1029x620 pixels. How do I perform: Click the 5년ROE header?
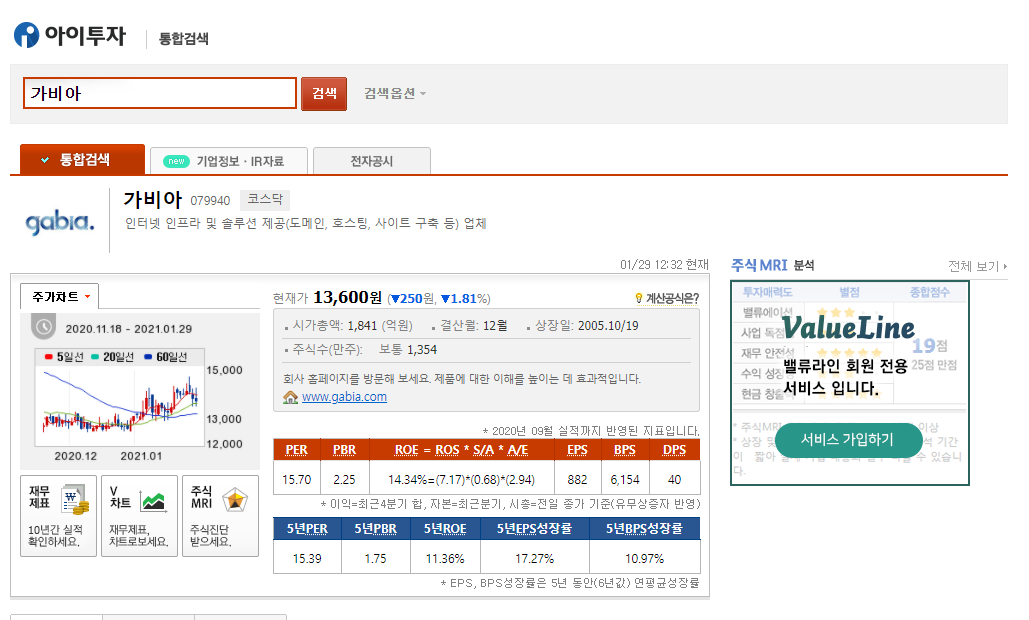[x=445, y=529]
